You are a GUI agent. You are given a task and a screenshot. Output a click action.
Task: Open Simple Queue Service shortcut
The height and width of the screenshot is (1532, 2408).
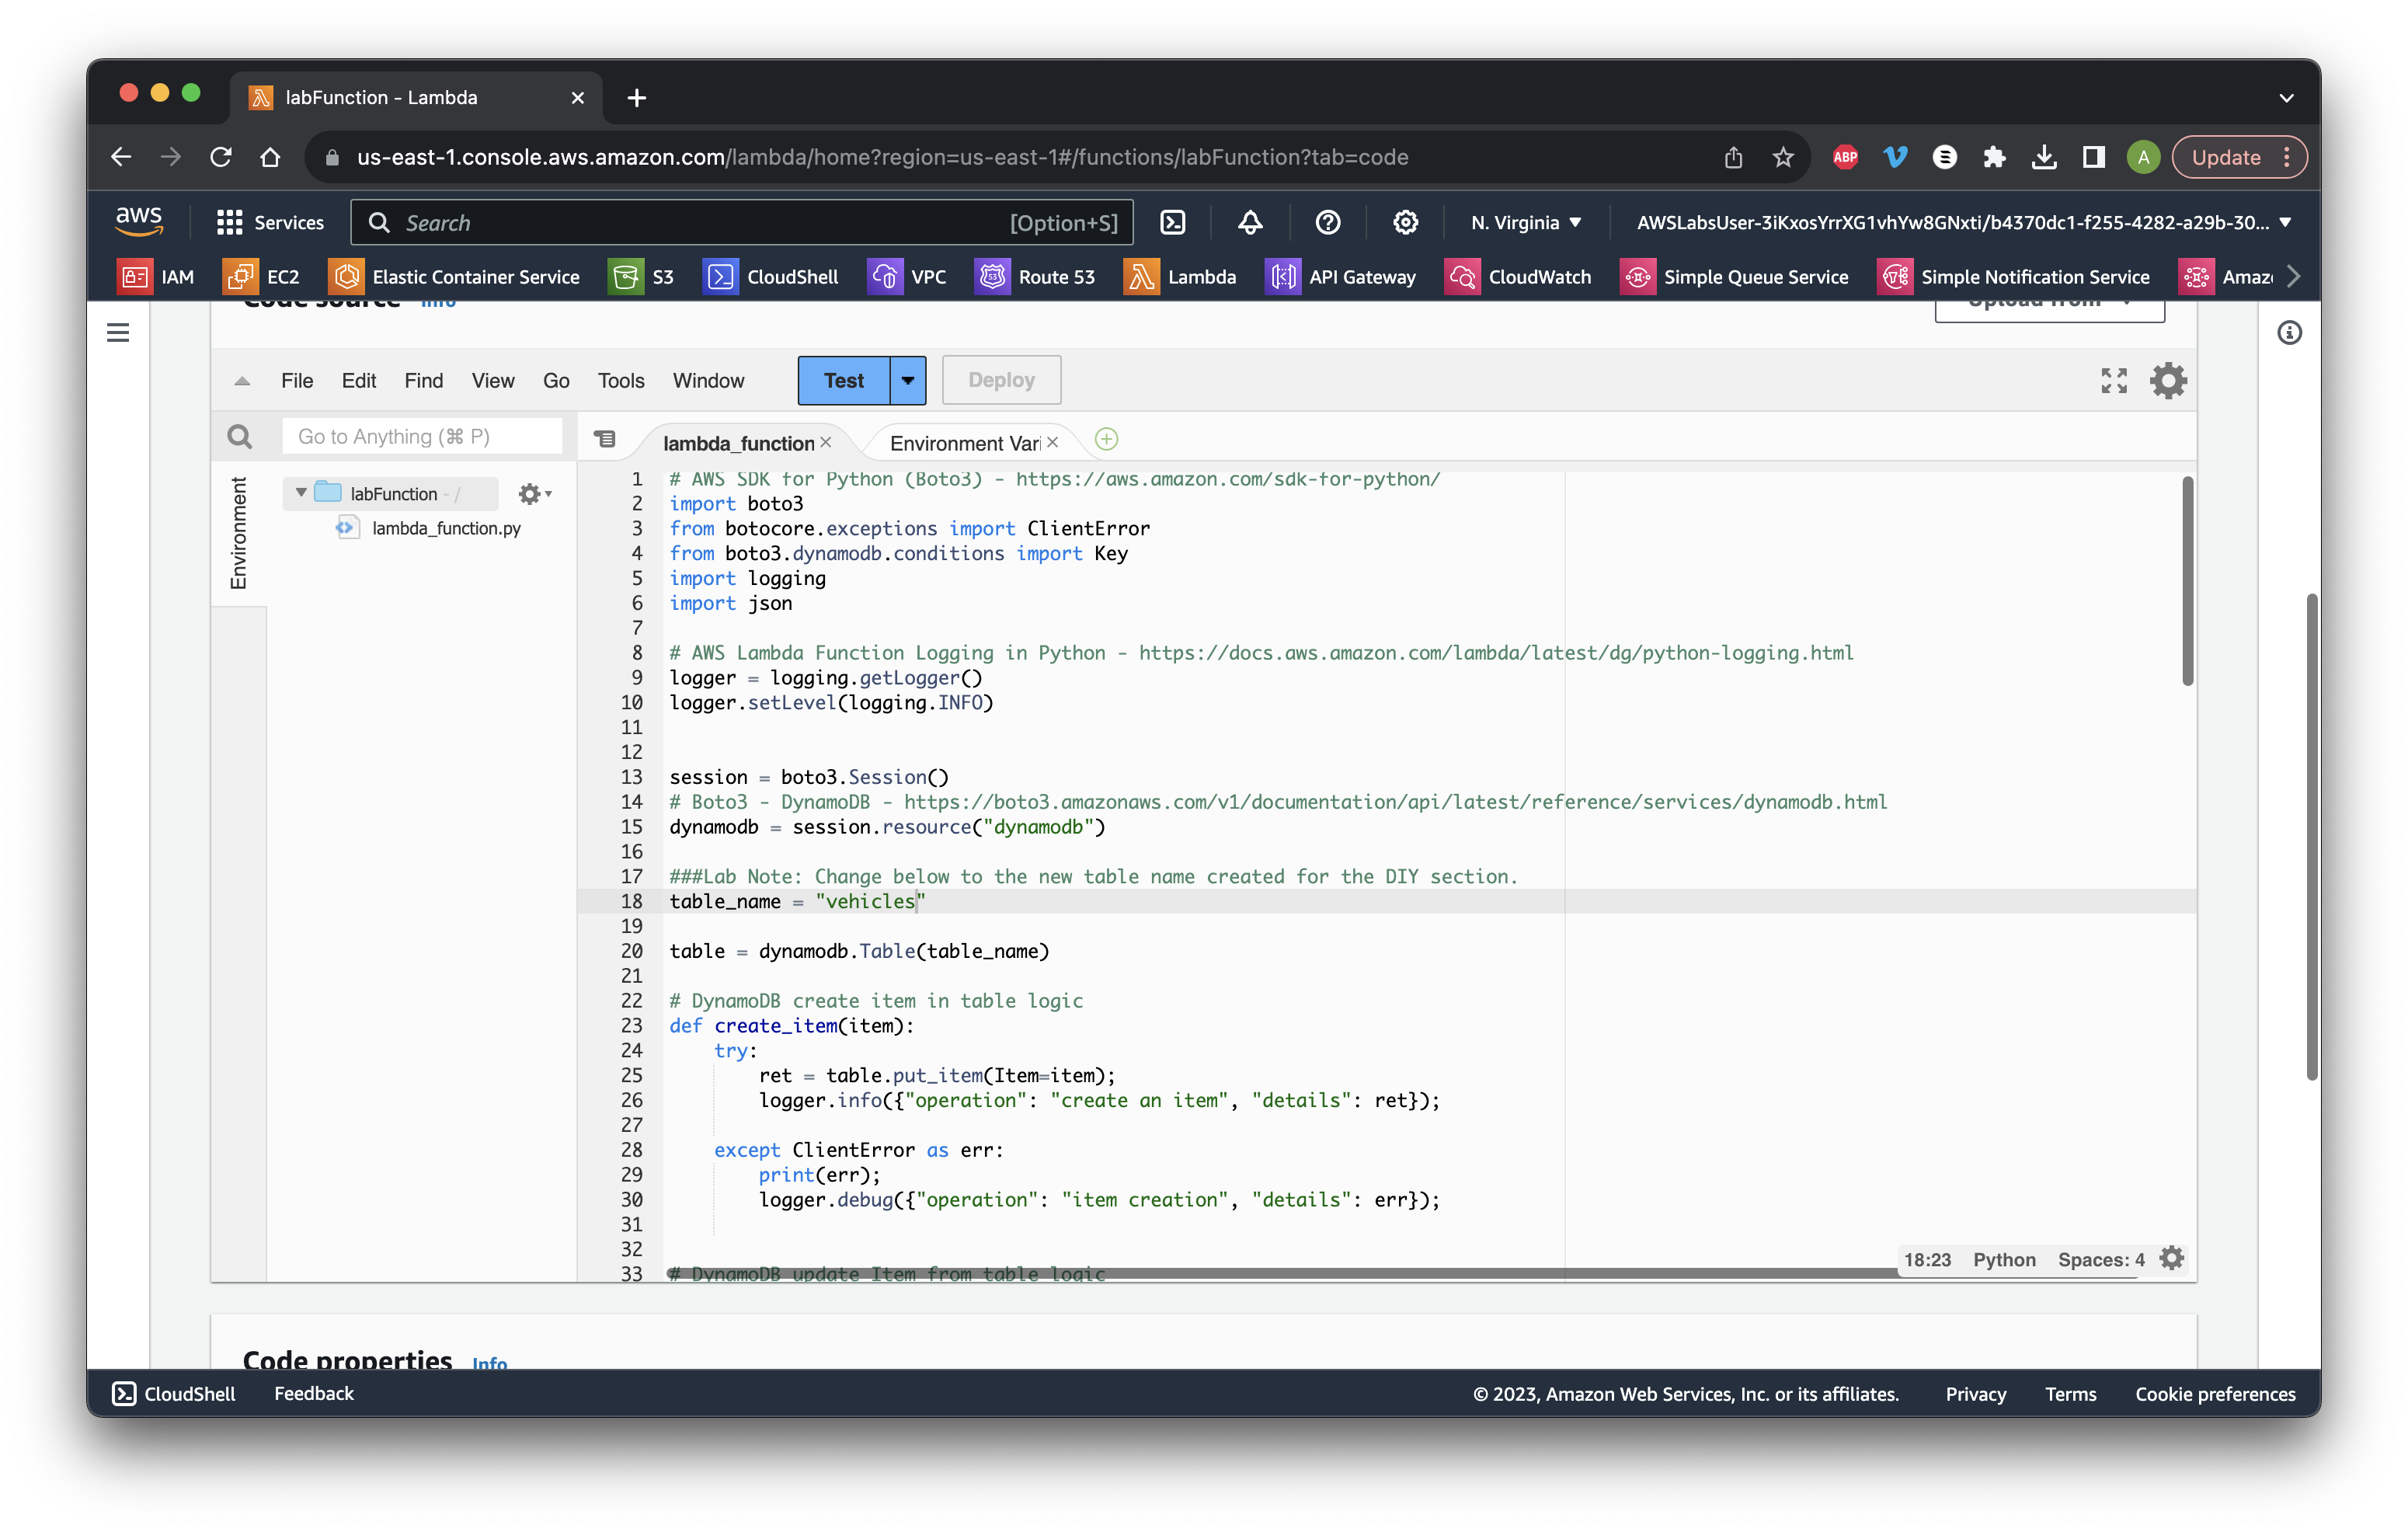[1734, 277]
